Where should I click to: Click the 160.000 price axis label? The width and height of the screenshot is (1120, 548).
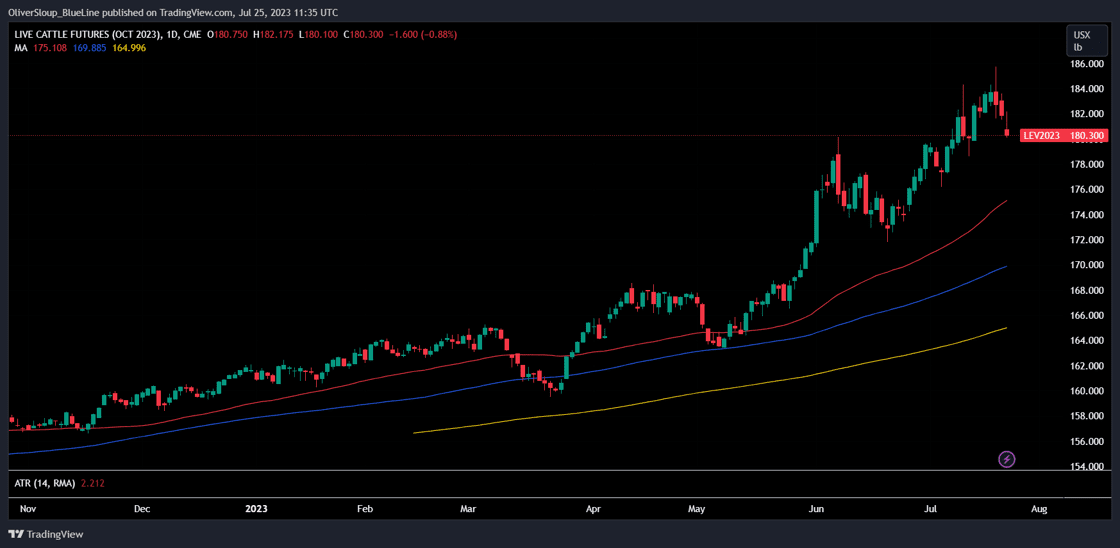1086,391
